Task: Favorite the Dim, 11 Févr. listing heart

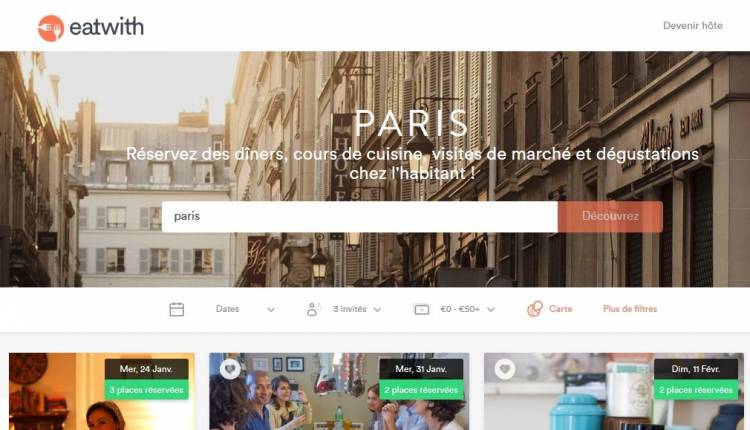Action: coord(505,369)
